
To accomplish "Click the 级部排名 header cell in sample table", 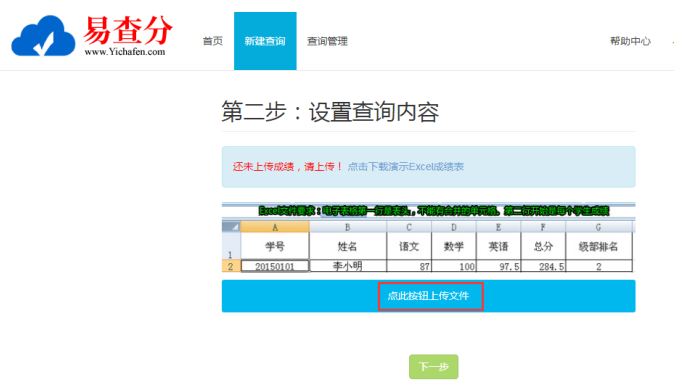I will tap(598, 246).
